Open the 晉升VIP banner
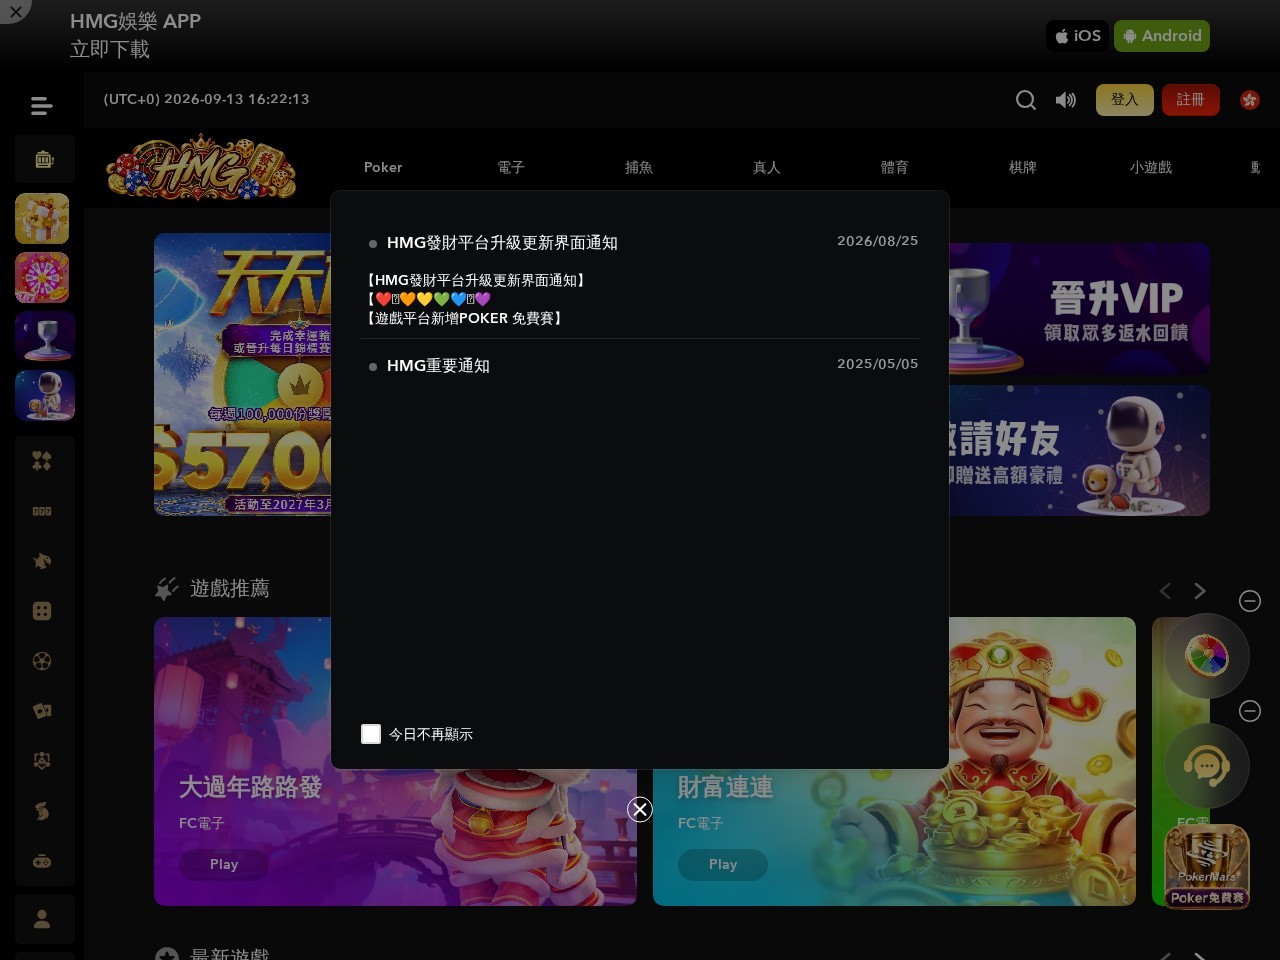Image resolution: width=1280 pixels, height=960 pixels. click(x=1080, y=308)
